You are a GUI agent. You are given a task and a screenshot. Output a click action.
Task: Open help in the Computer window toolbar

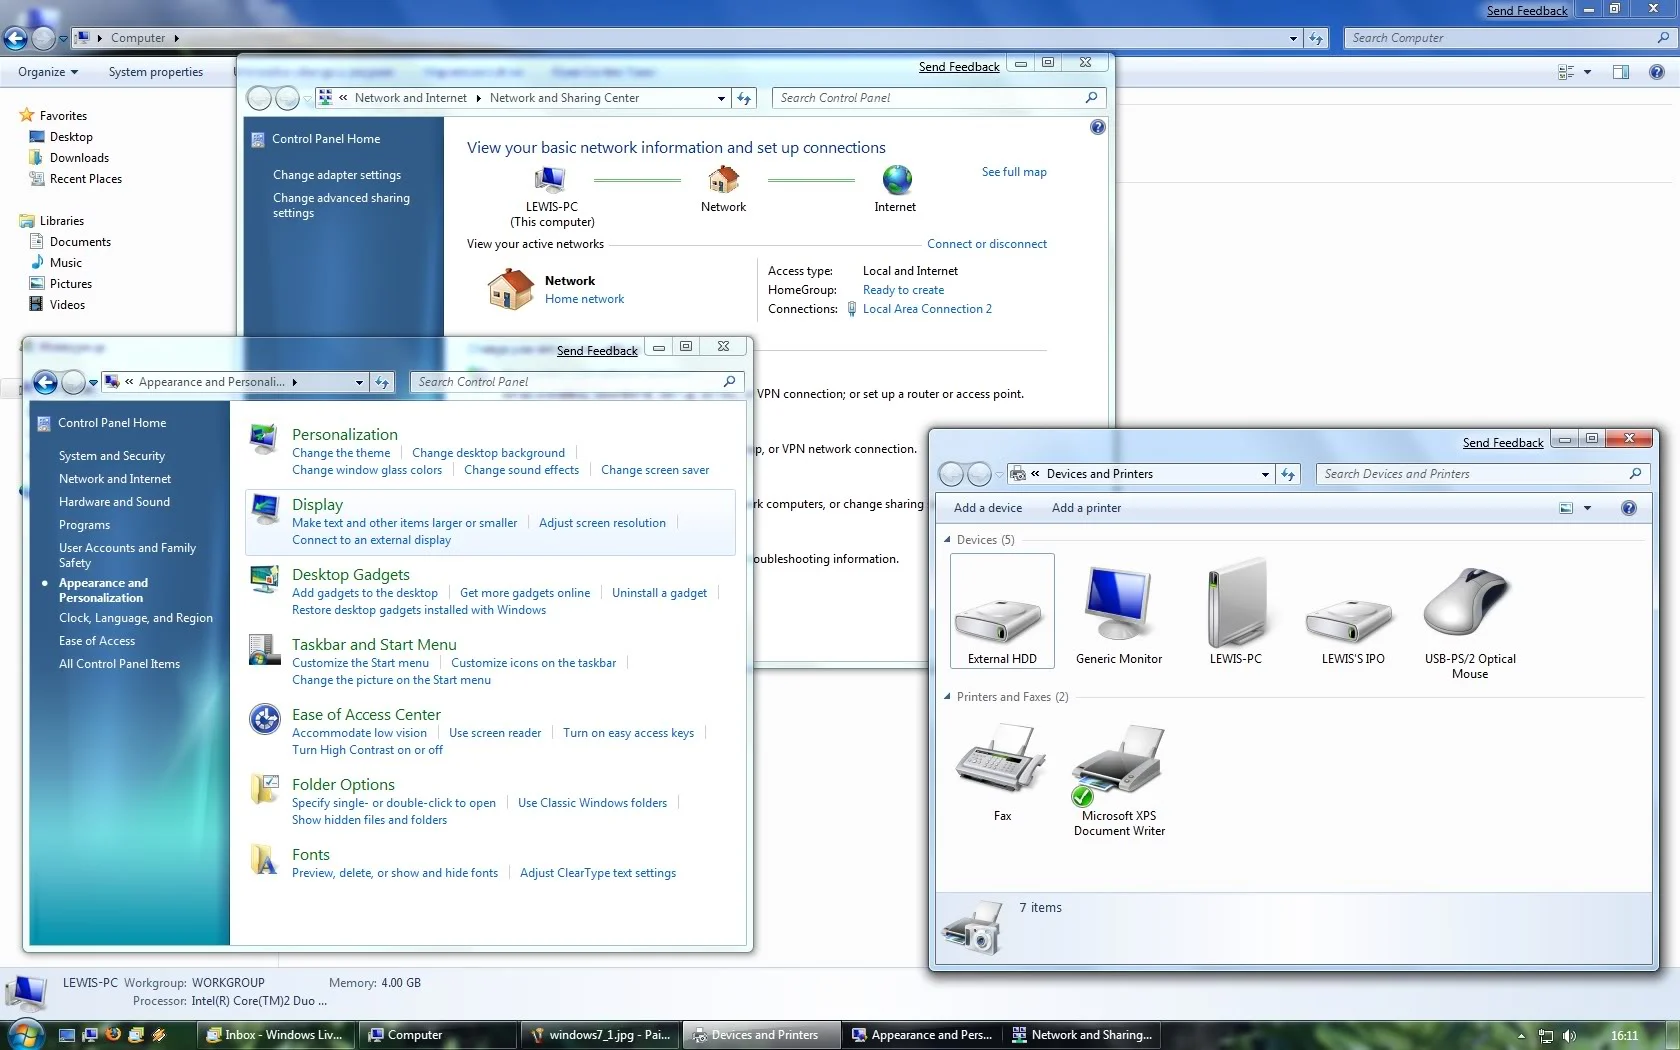(1656, 72)
